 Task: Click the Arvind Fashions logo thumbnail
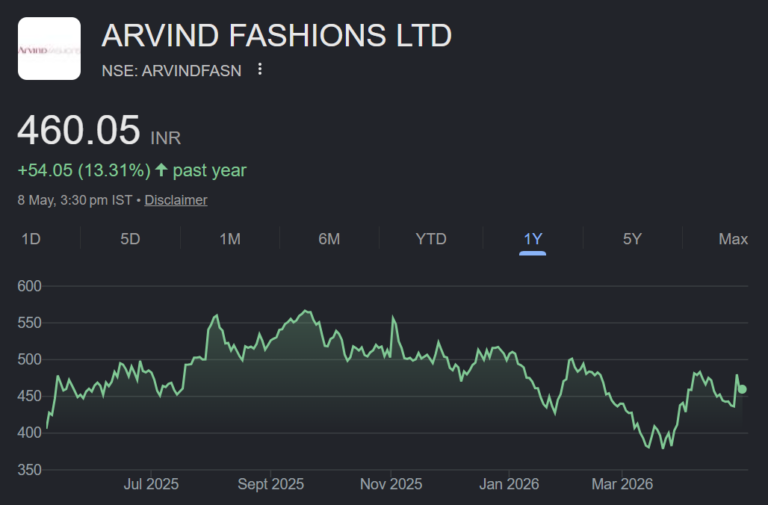click(49, 48)
